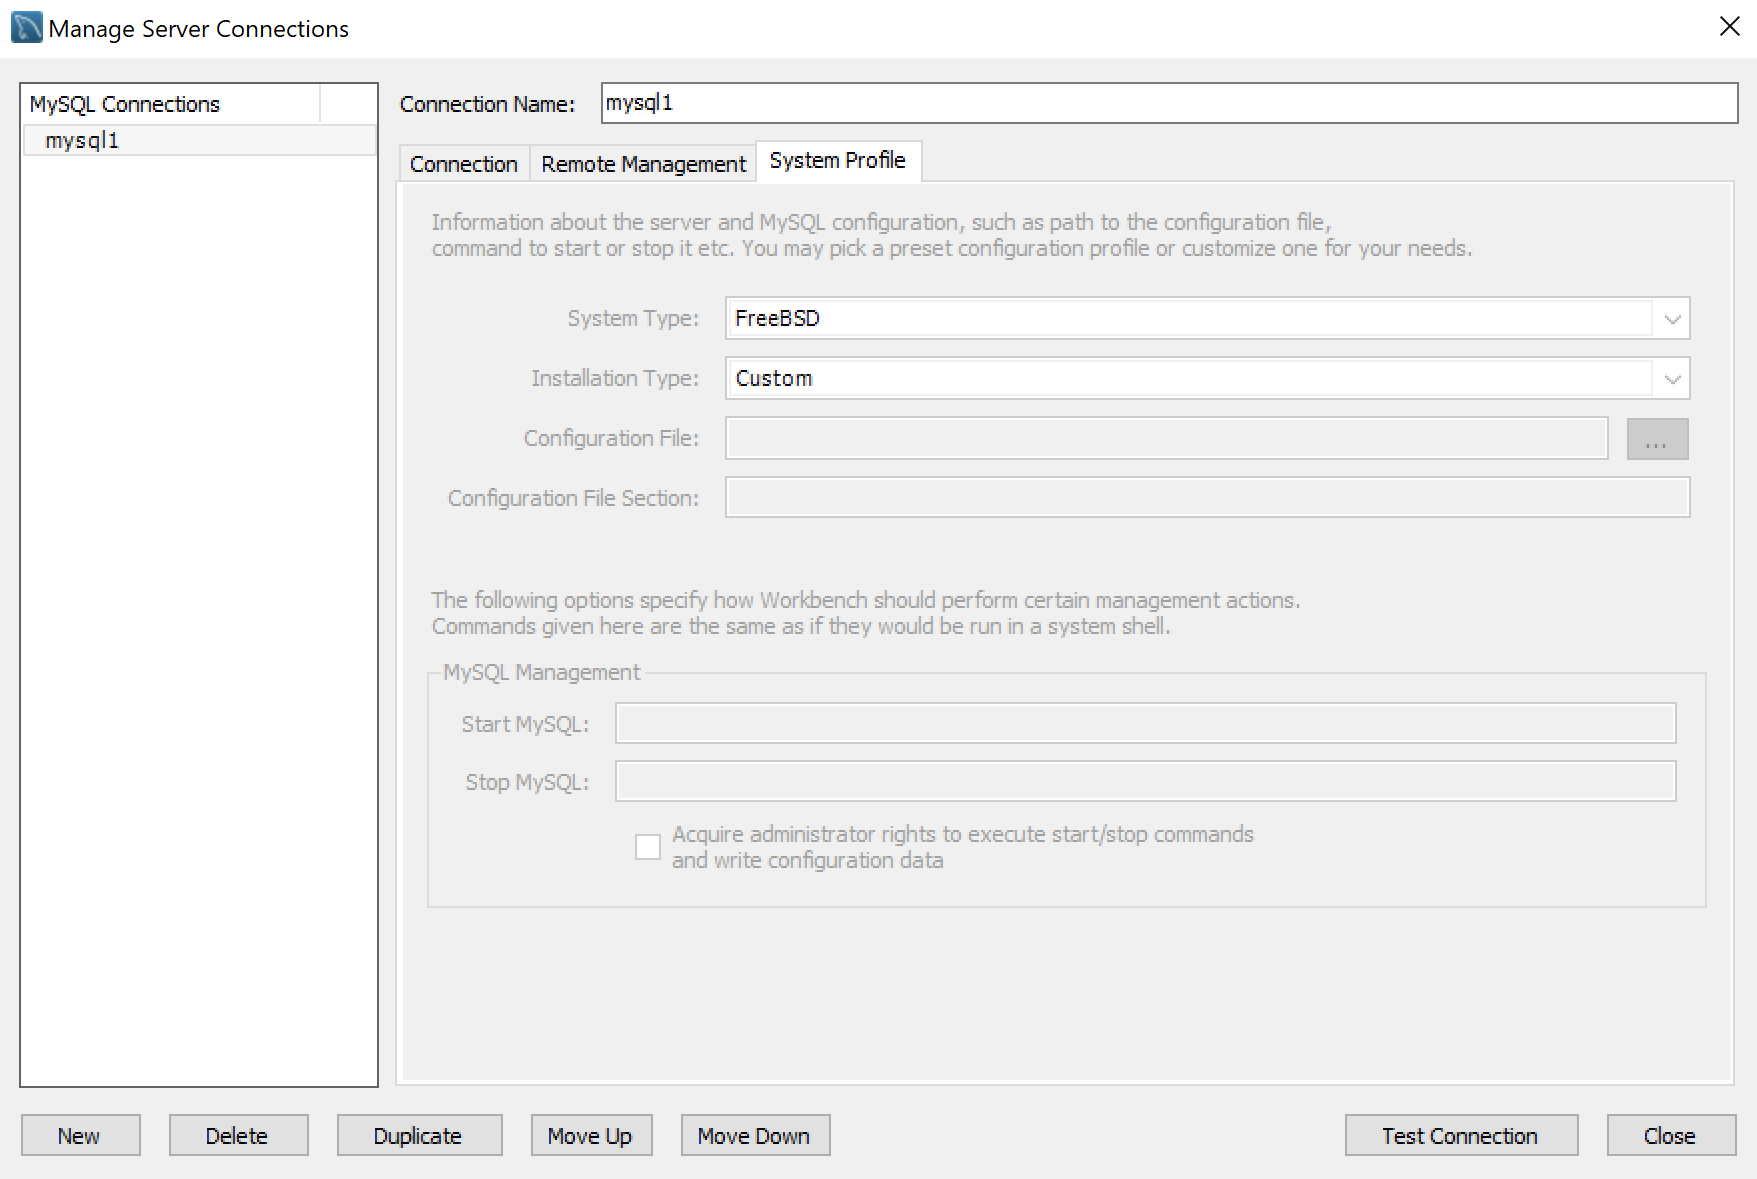Switch to the Connection tab
Image resolution: width=1757 pixels, height=1179 pixels.
point(463,163)
